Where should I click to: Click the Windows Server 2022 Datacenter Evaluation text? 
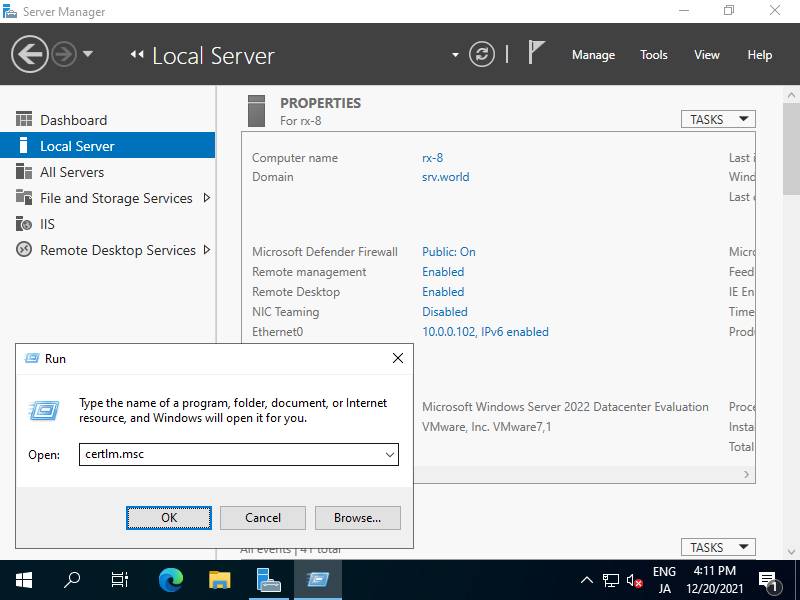coord(565,407)
